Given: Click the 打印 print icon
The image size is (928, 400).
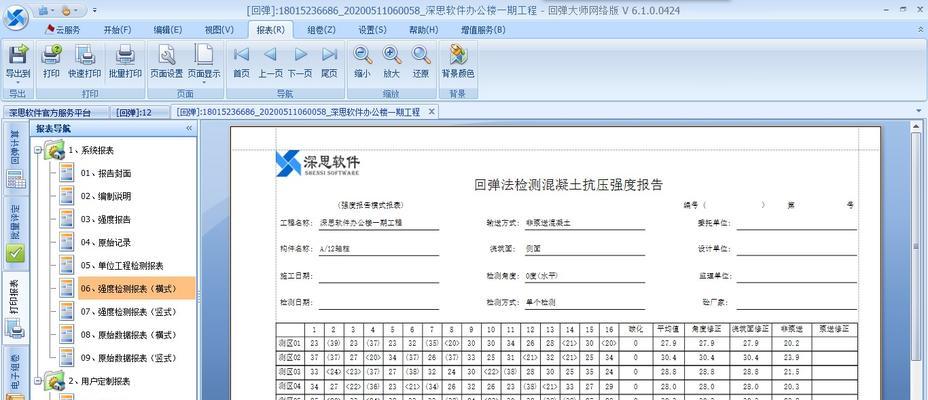Looking at the screenshot, I should coord(51,54).
